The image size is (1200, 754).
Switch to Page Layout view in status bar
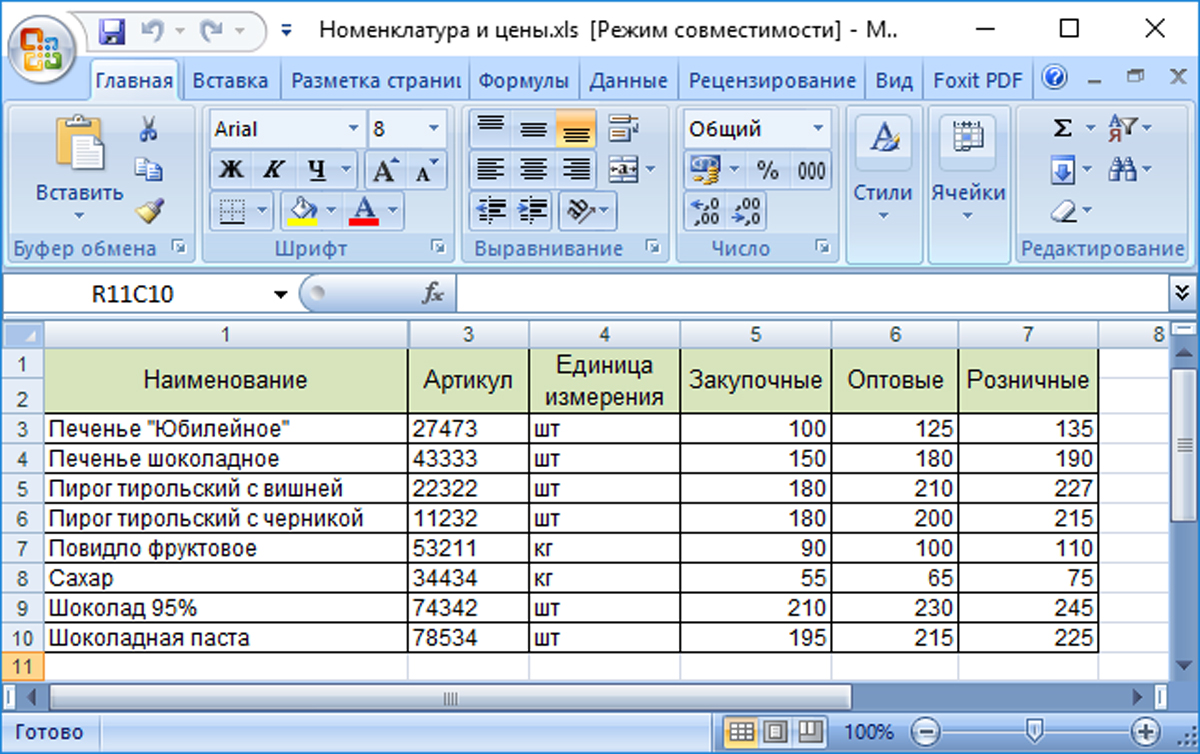pos(777,730)
